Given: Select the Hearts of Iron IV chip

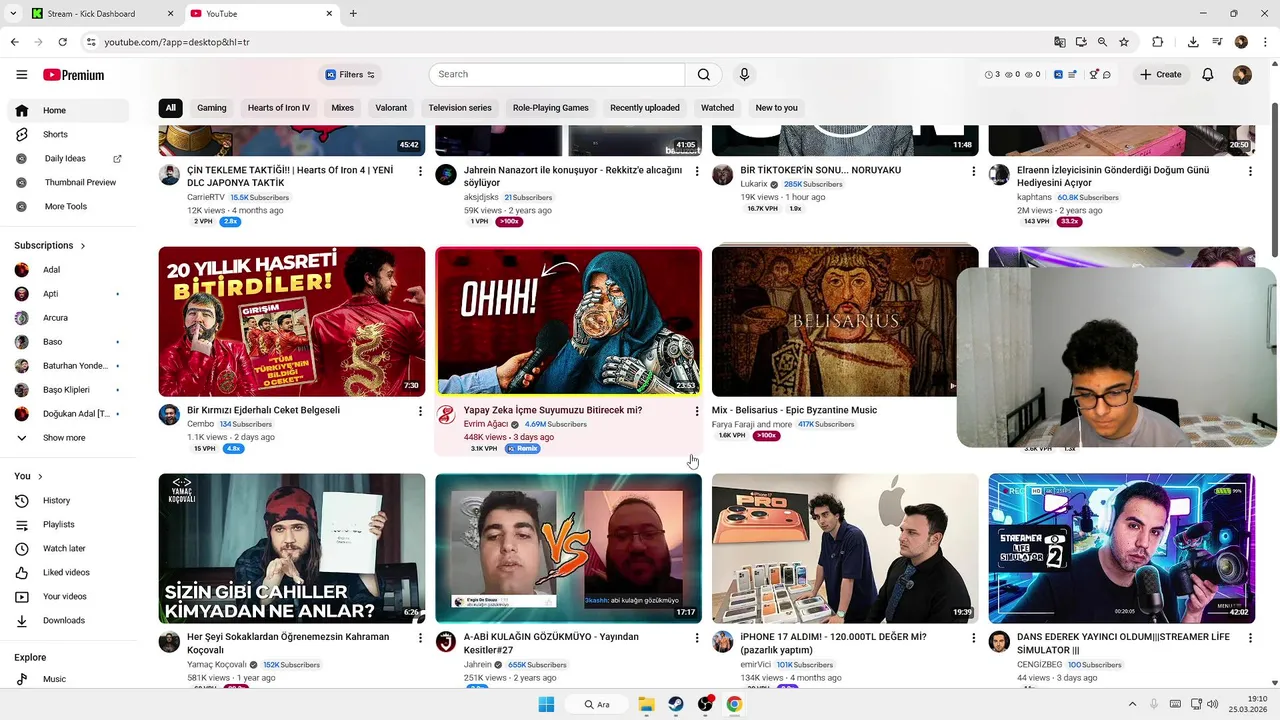Looking at the screenshot, I should click(279, 108).
